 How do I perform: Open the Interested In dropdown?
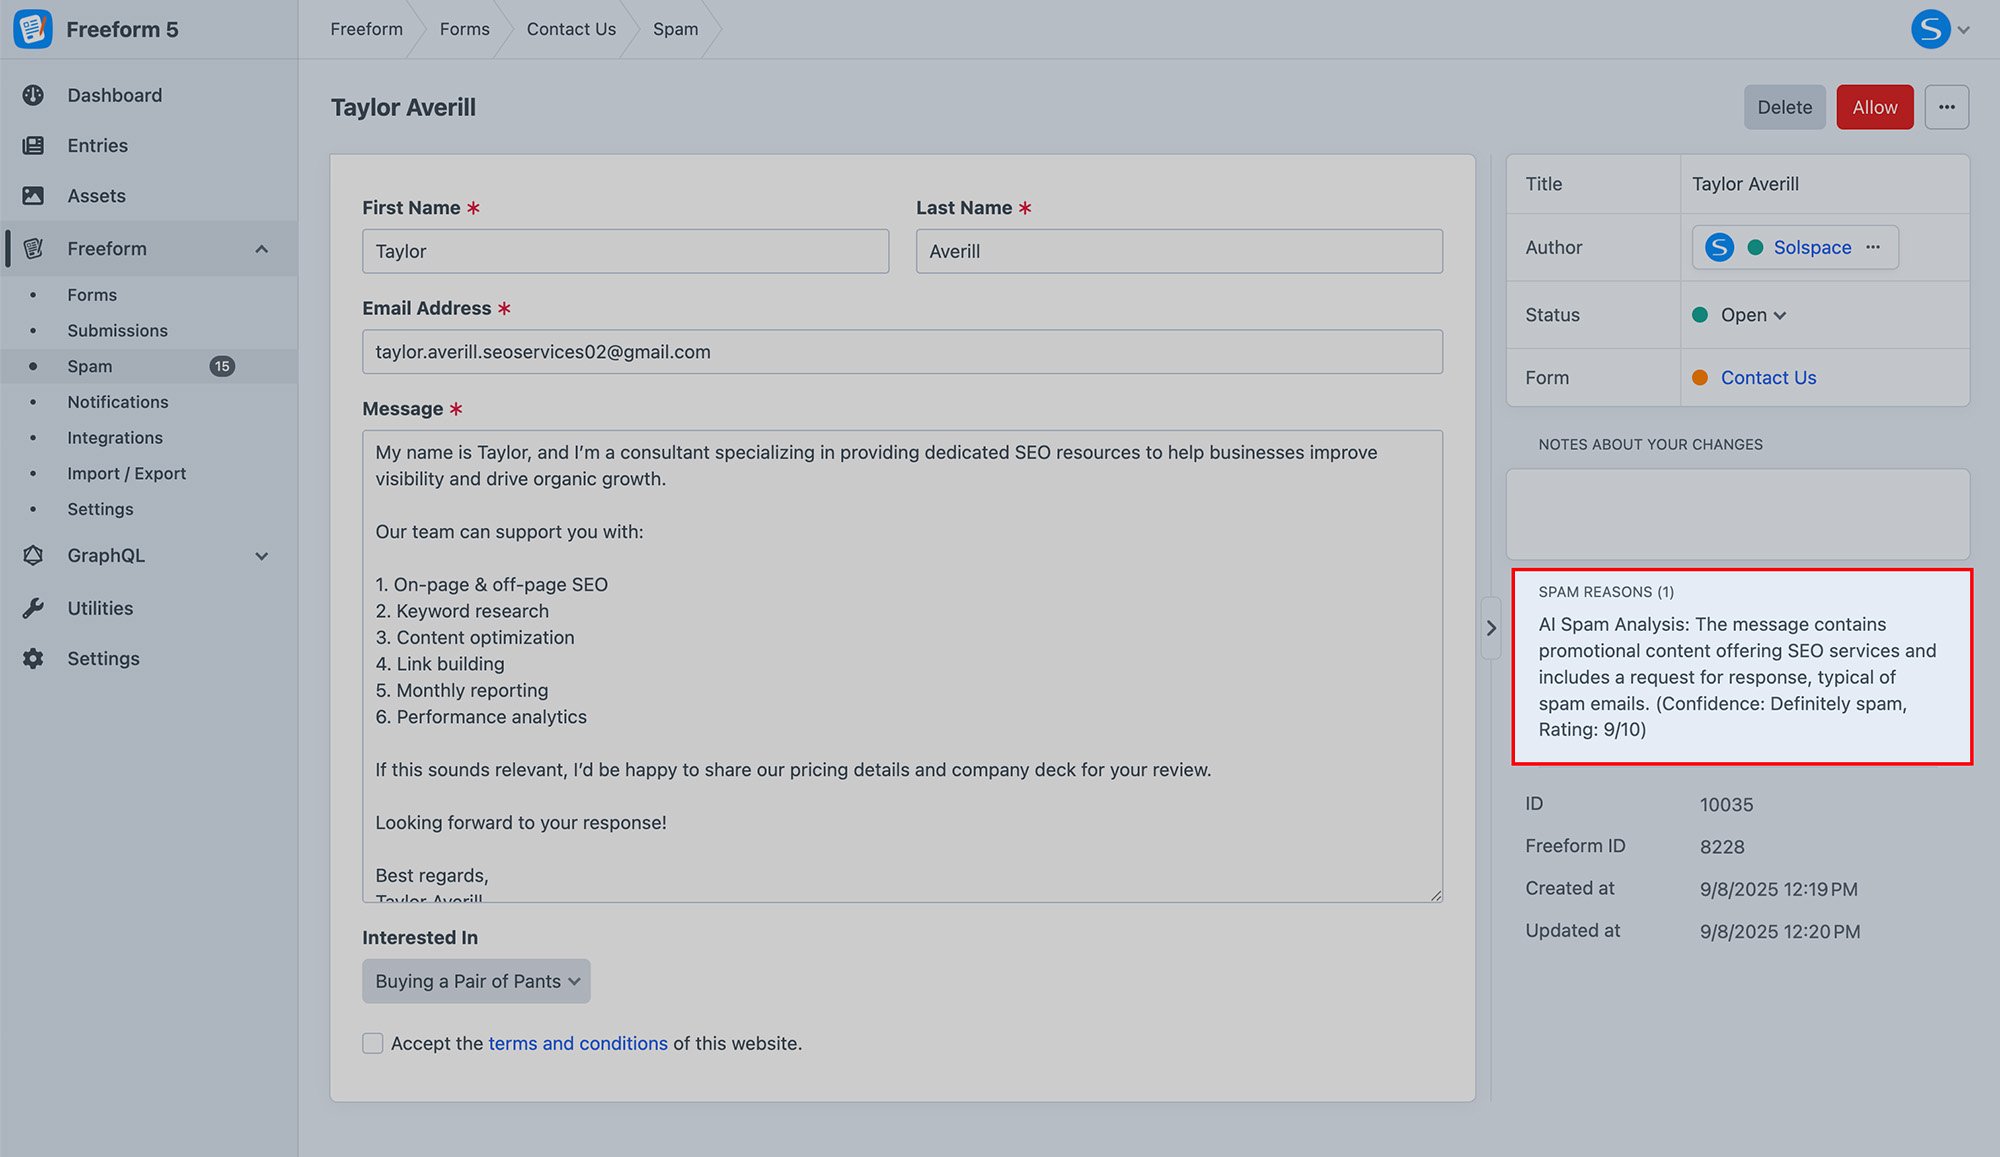point(476,981)
